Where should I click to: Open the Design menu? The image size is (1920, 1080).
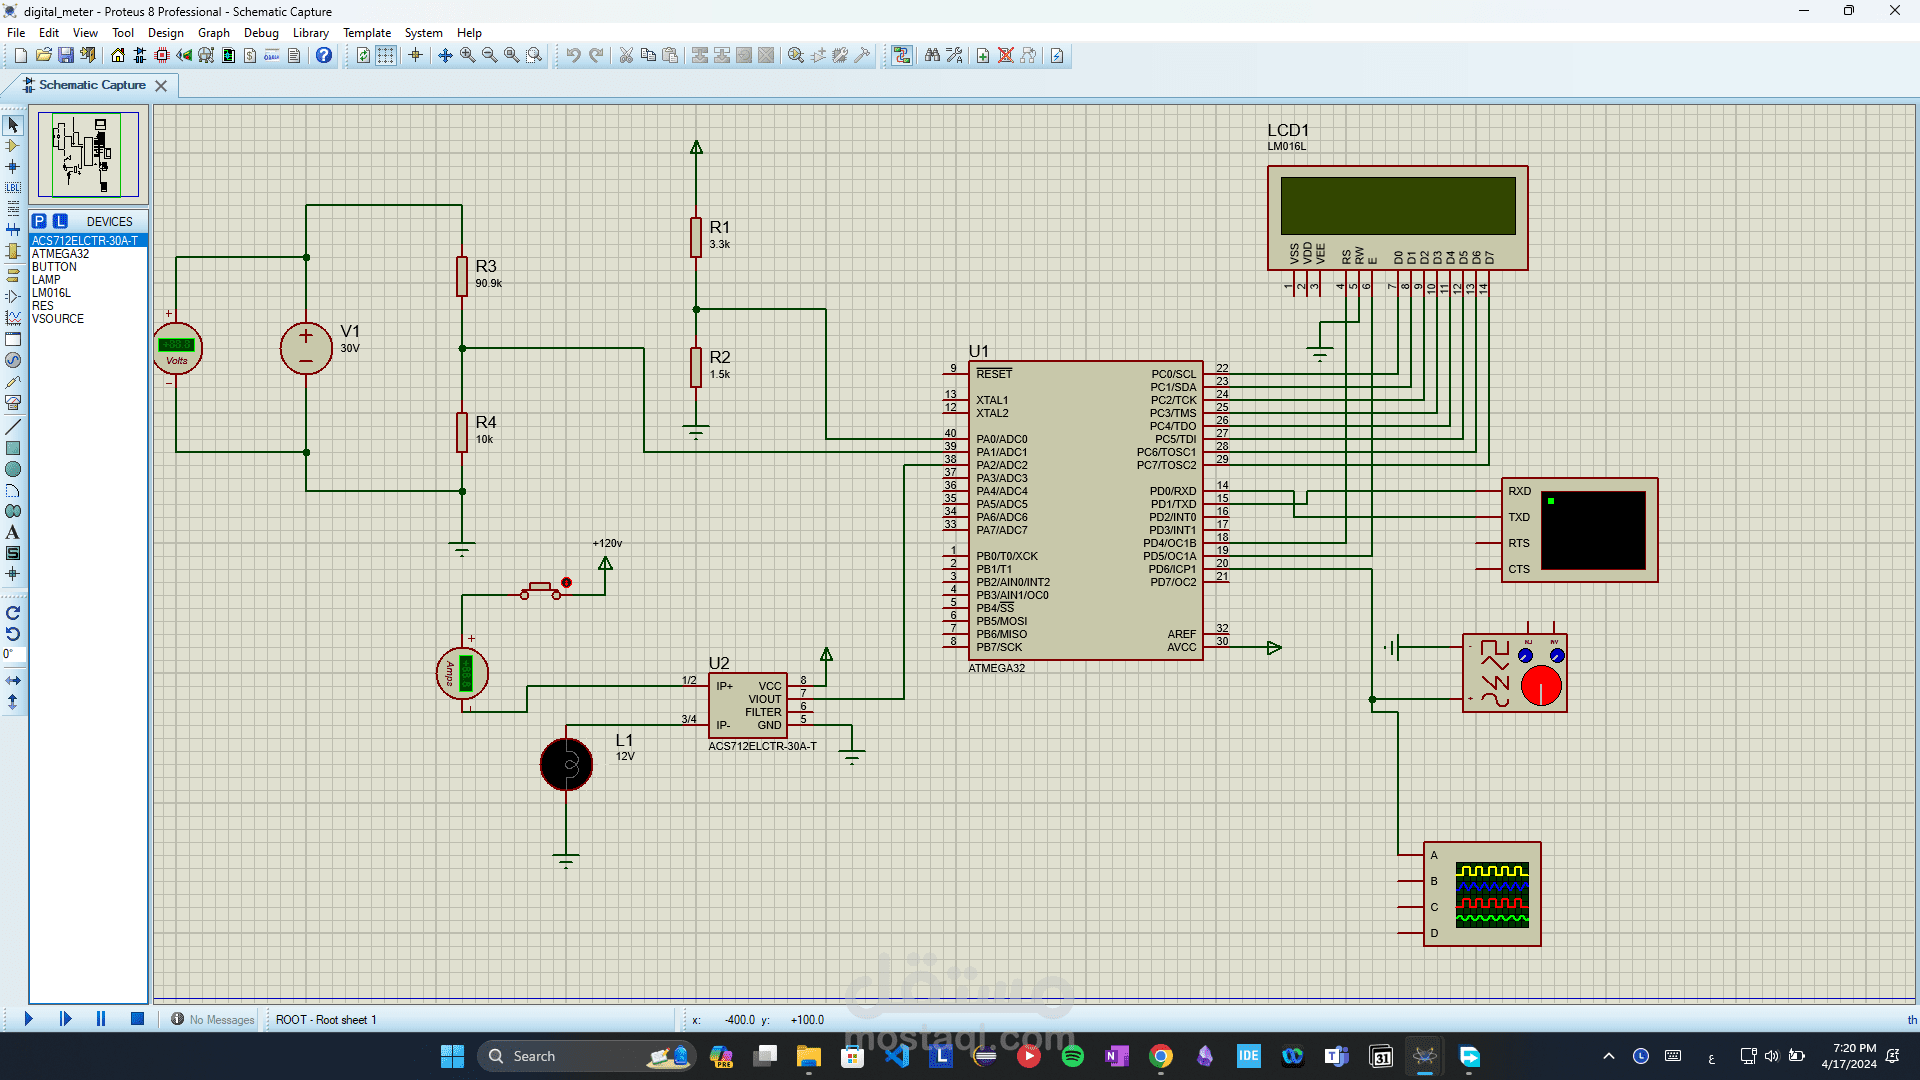coord(166,33)
